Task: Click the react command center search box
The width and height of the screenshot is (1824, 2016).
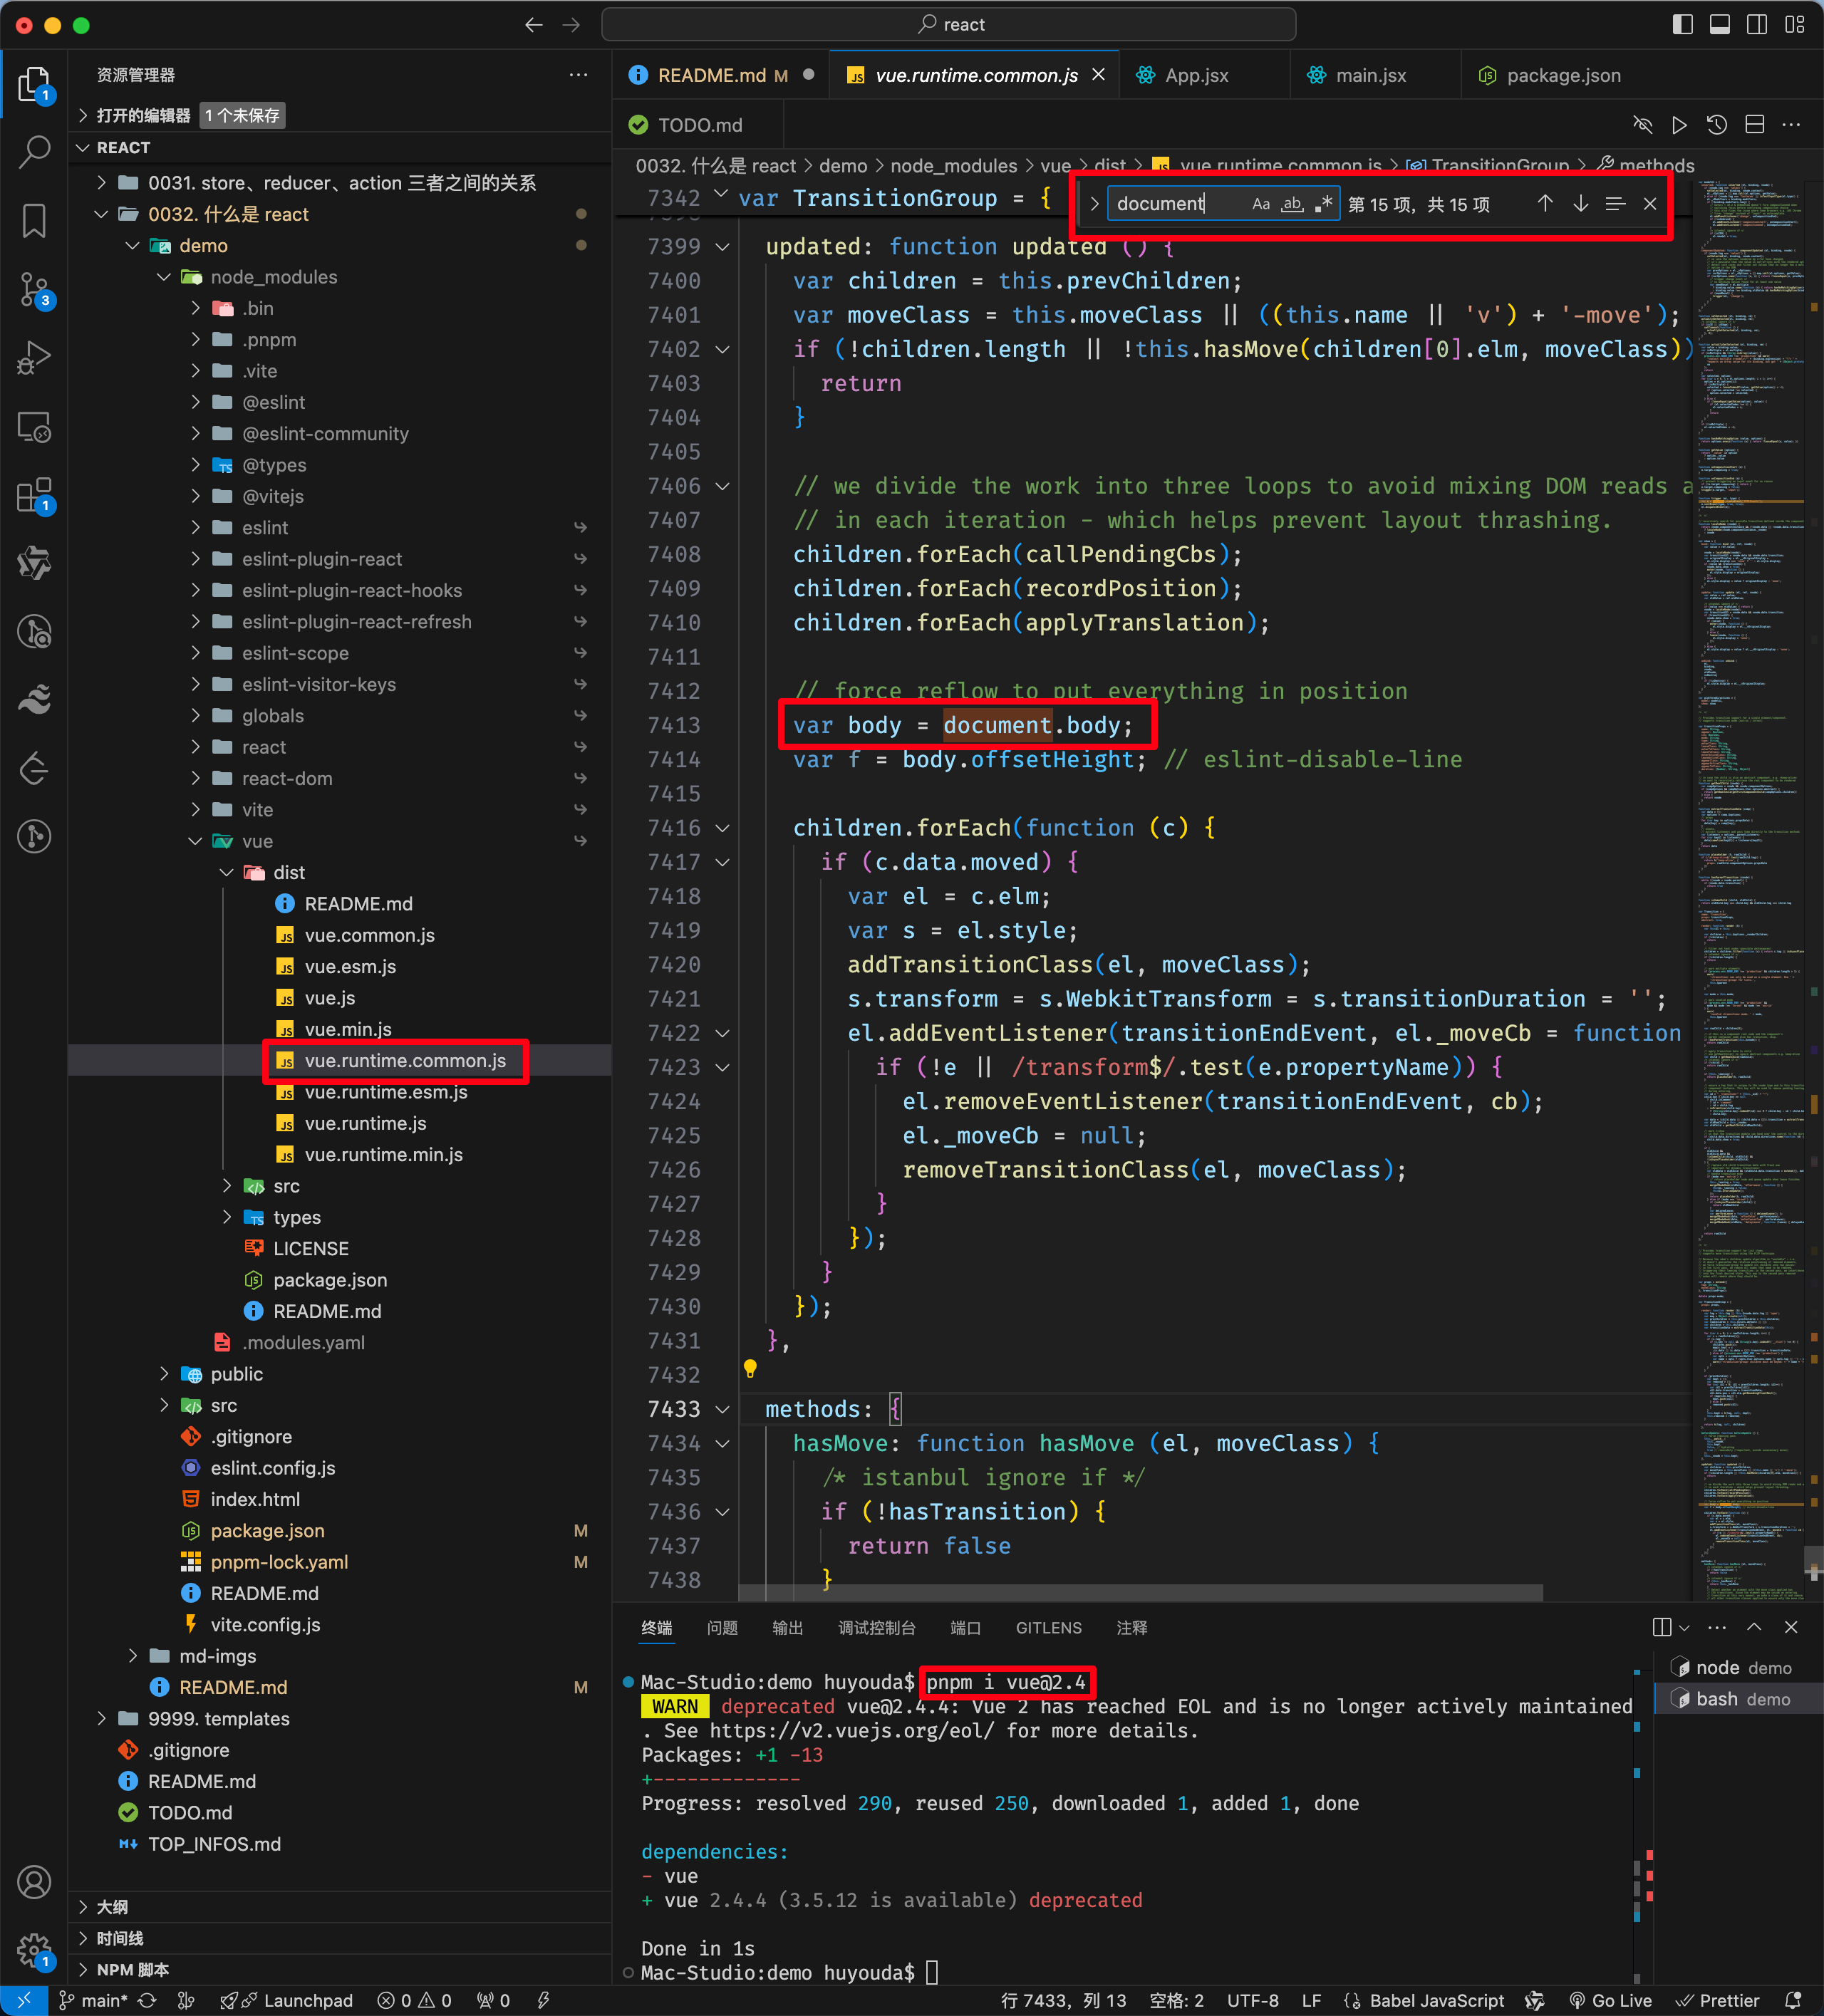Action: click(949, 25)
